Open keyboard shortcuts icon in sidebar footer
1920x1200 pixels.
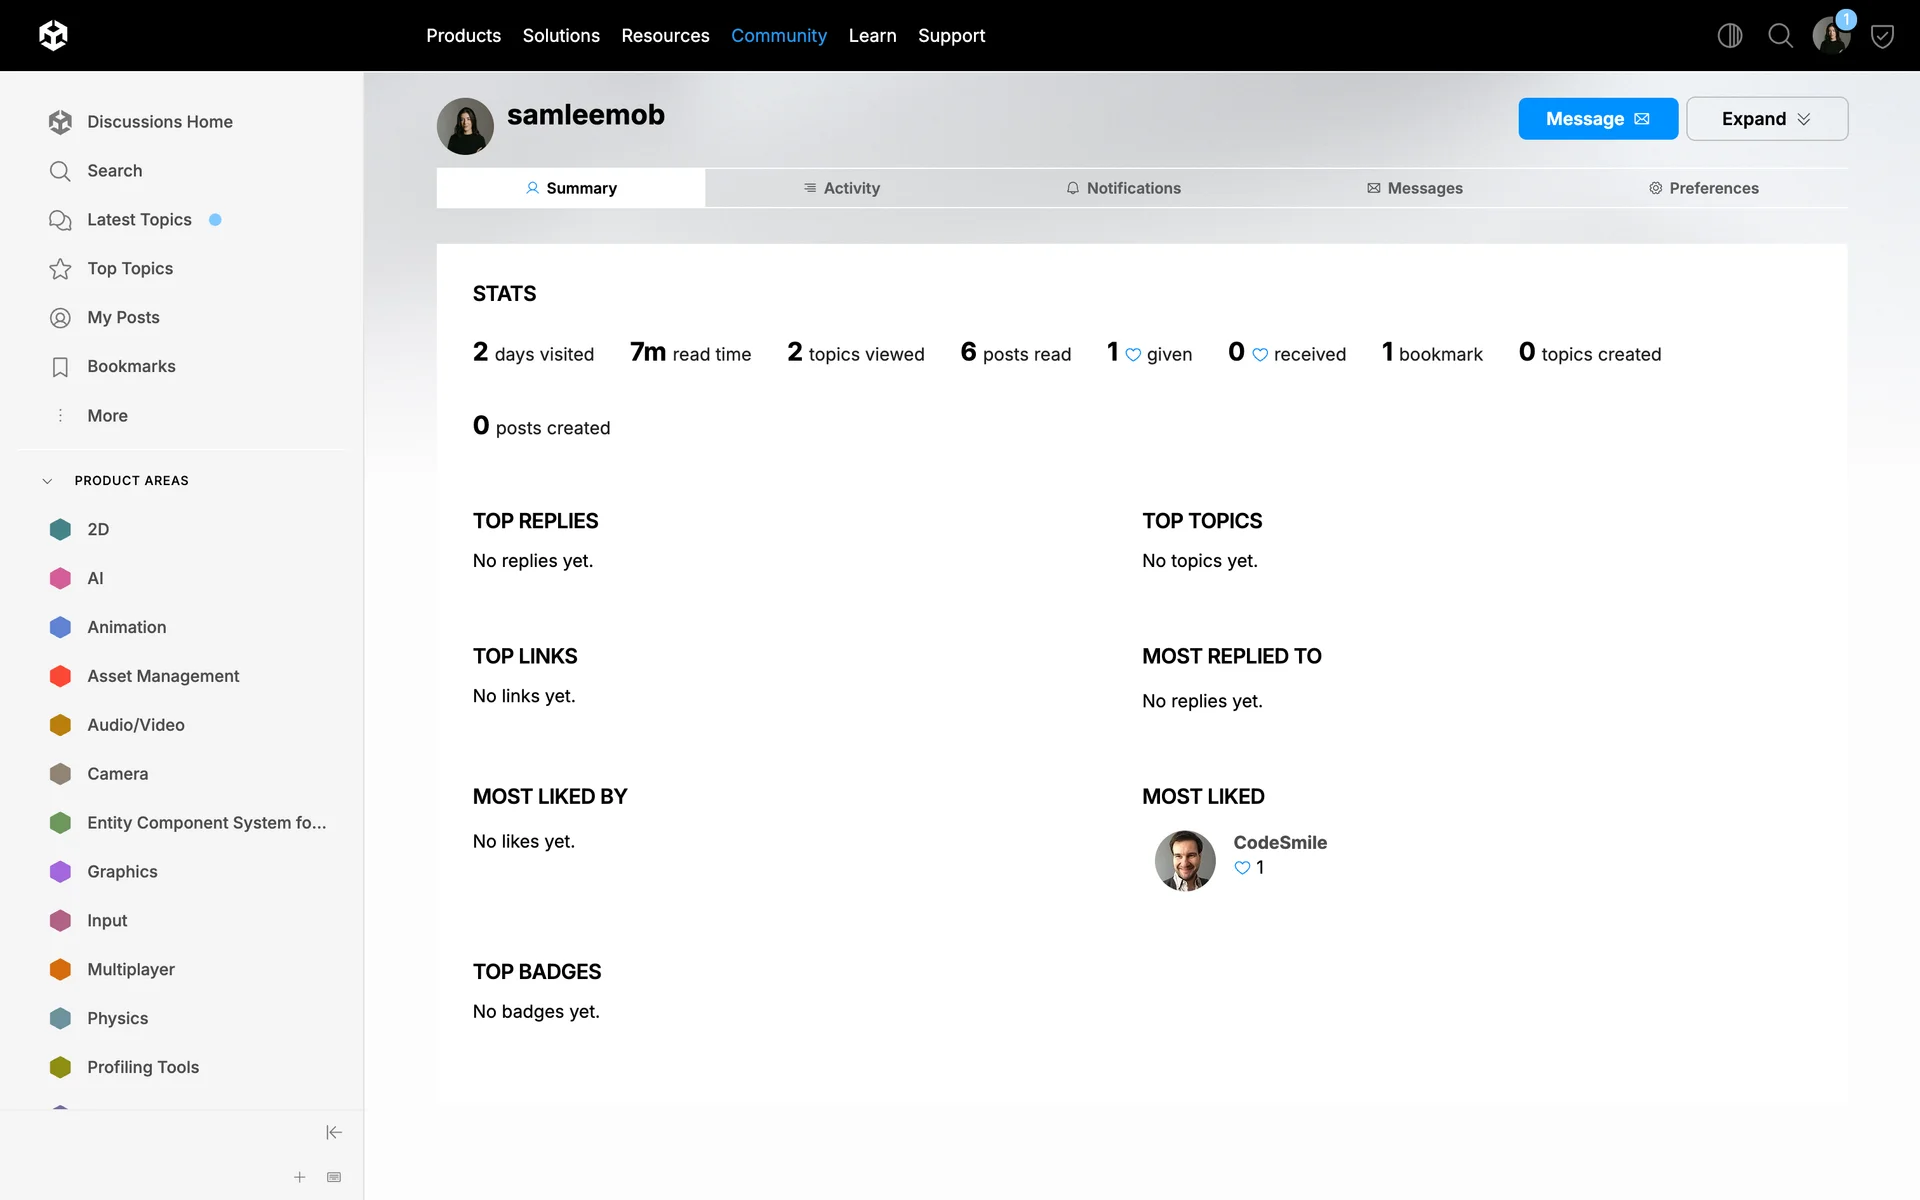pos(334,1177)
